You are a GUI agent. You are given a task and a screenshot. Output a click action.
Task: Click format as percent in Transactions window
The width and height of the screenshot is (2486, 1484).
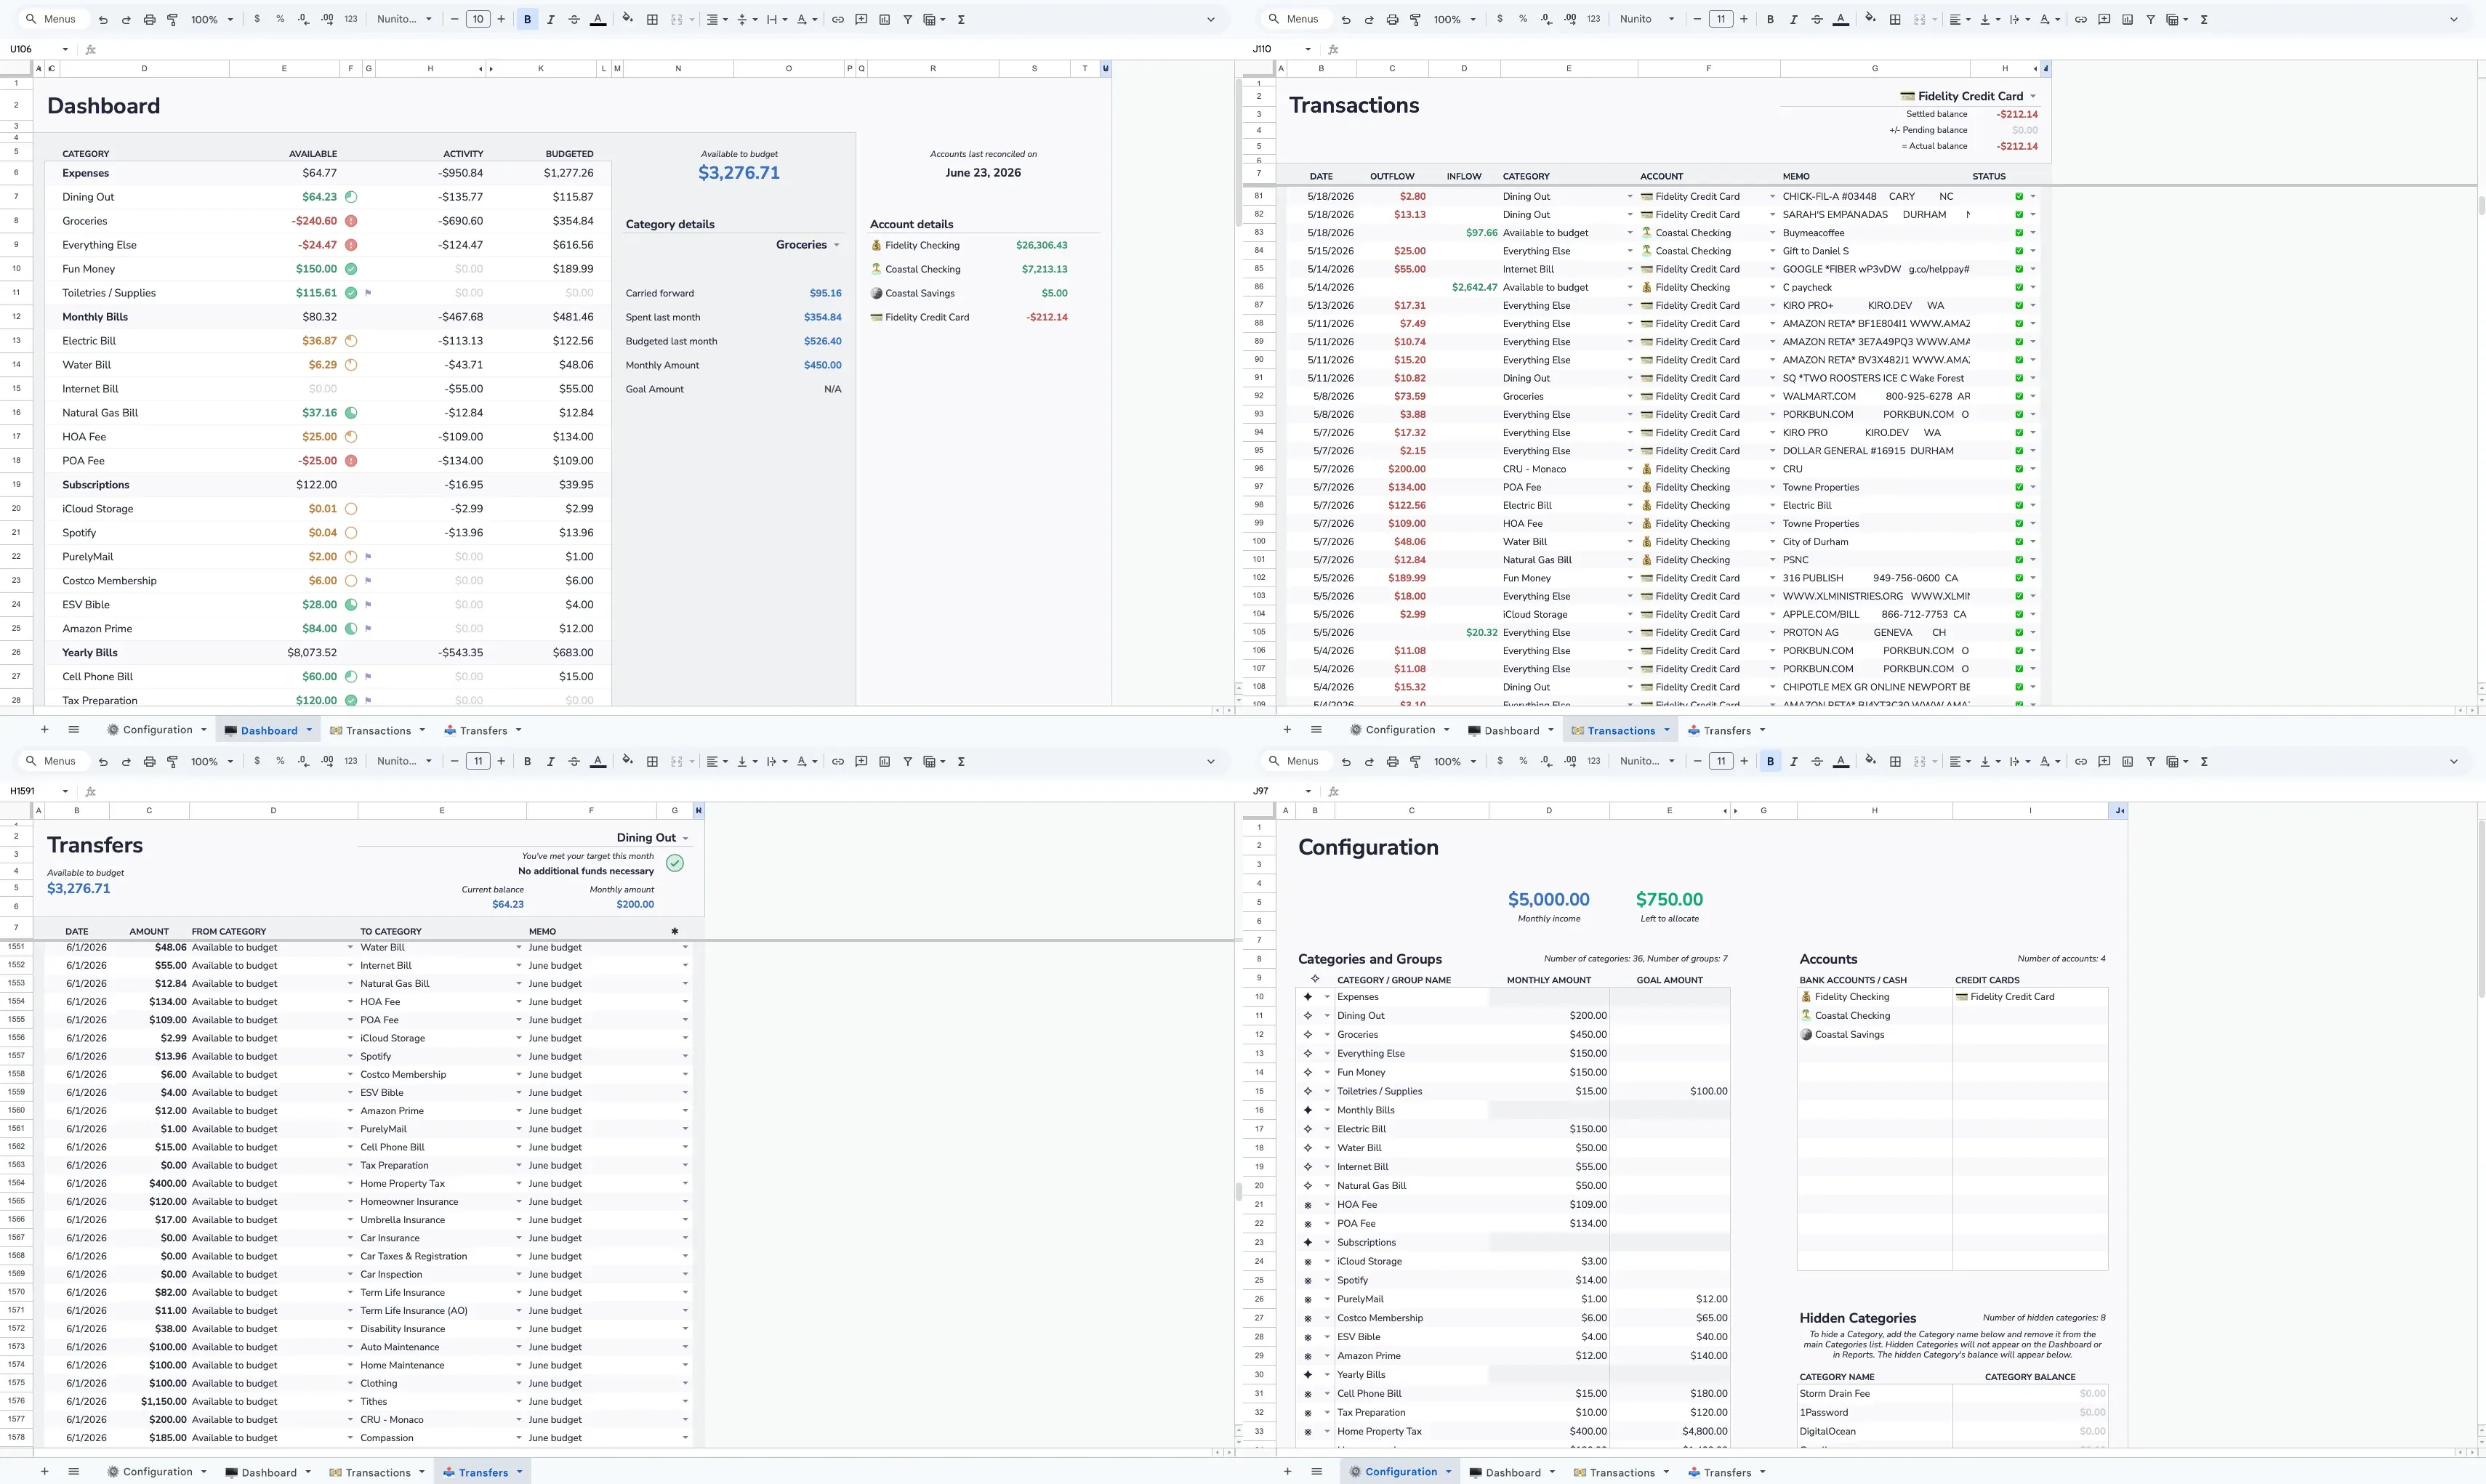(x=1523, y=19)
